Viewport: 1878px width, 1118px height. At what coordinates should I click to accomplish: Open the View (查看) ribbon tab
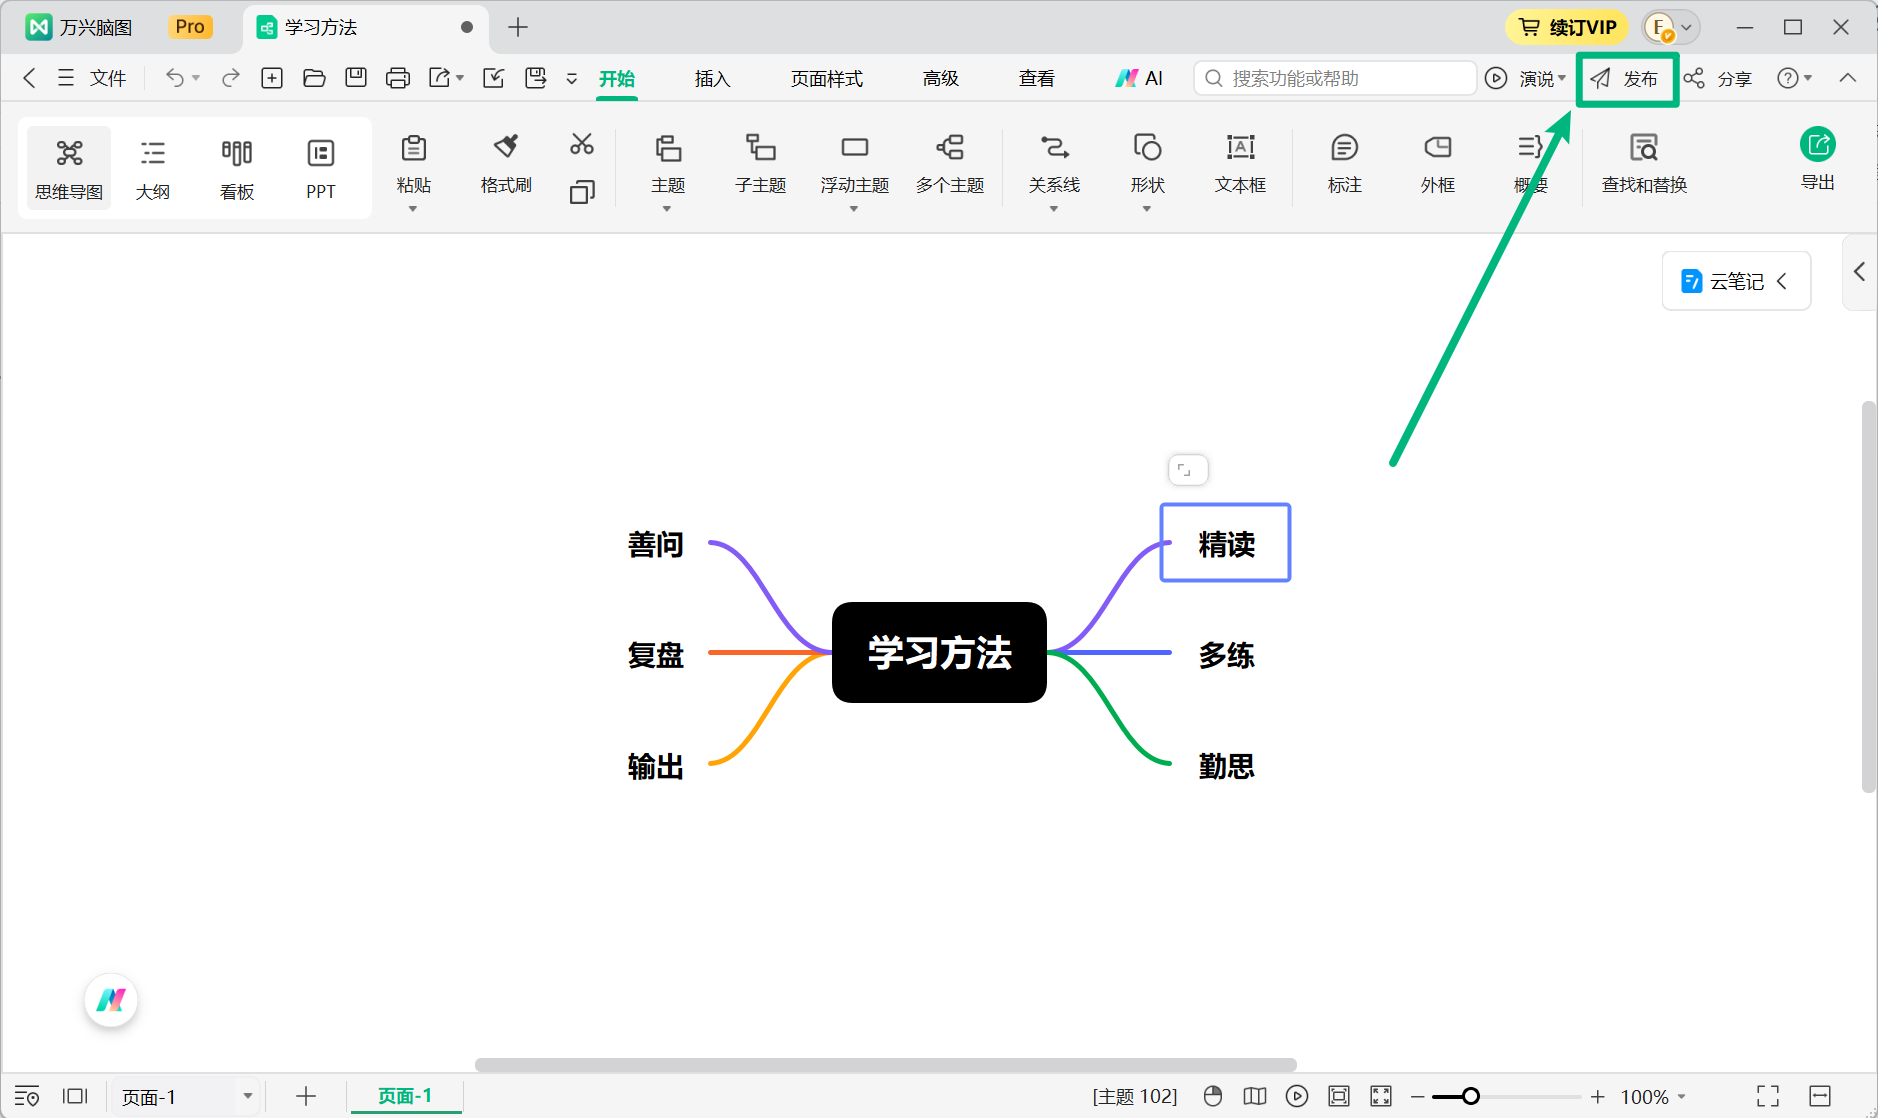click(1037, 79)
